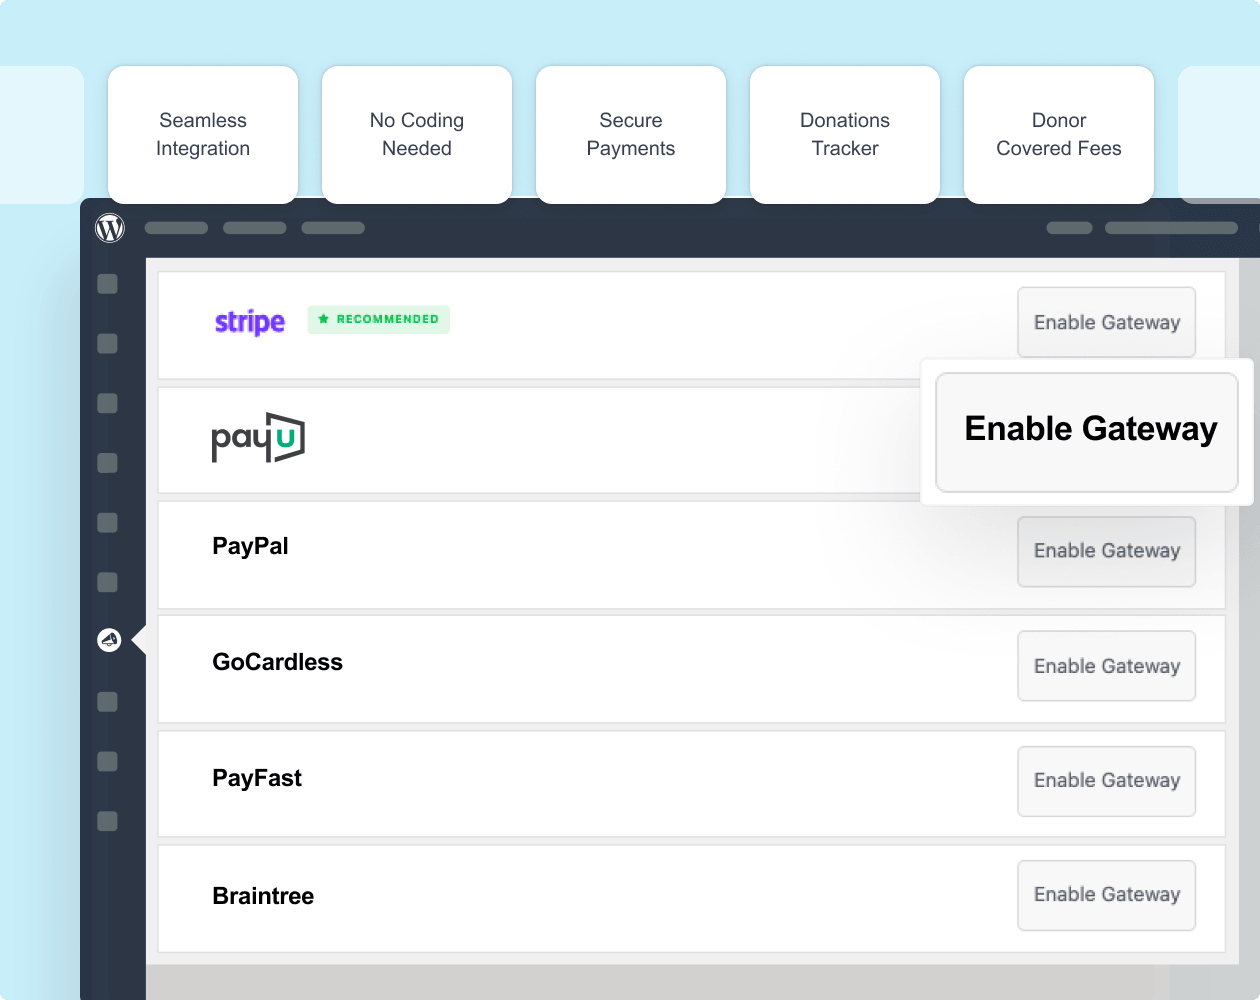1260x1000 pixels.
Task: Enable the PayPal payment gateway
Action: (x=1106, y=551)
